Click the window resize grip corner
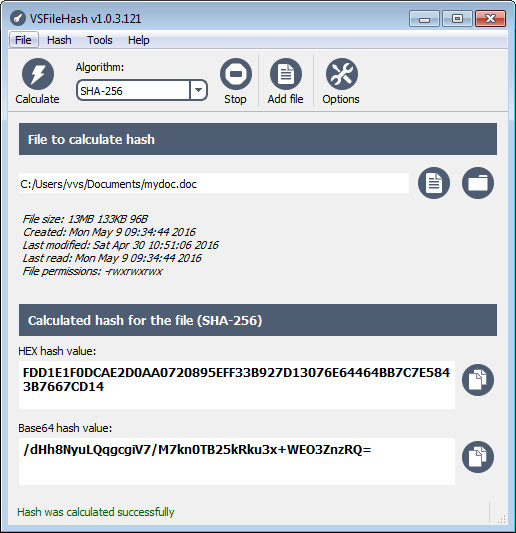This screenshot has width=516, height=533. coord(501,518)
